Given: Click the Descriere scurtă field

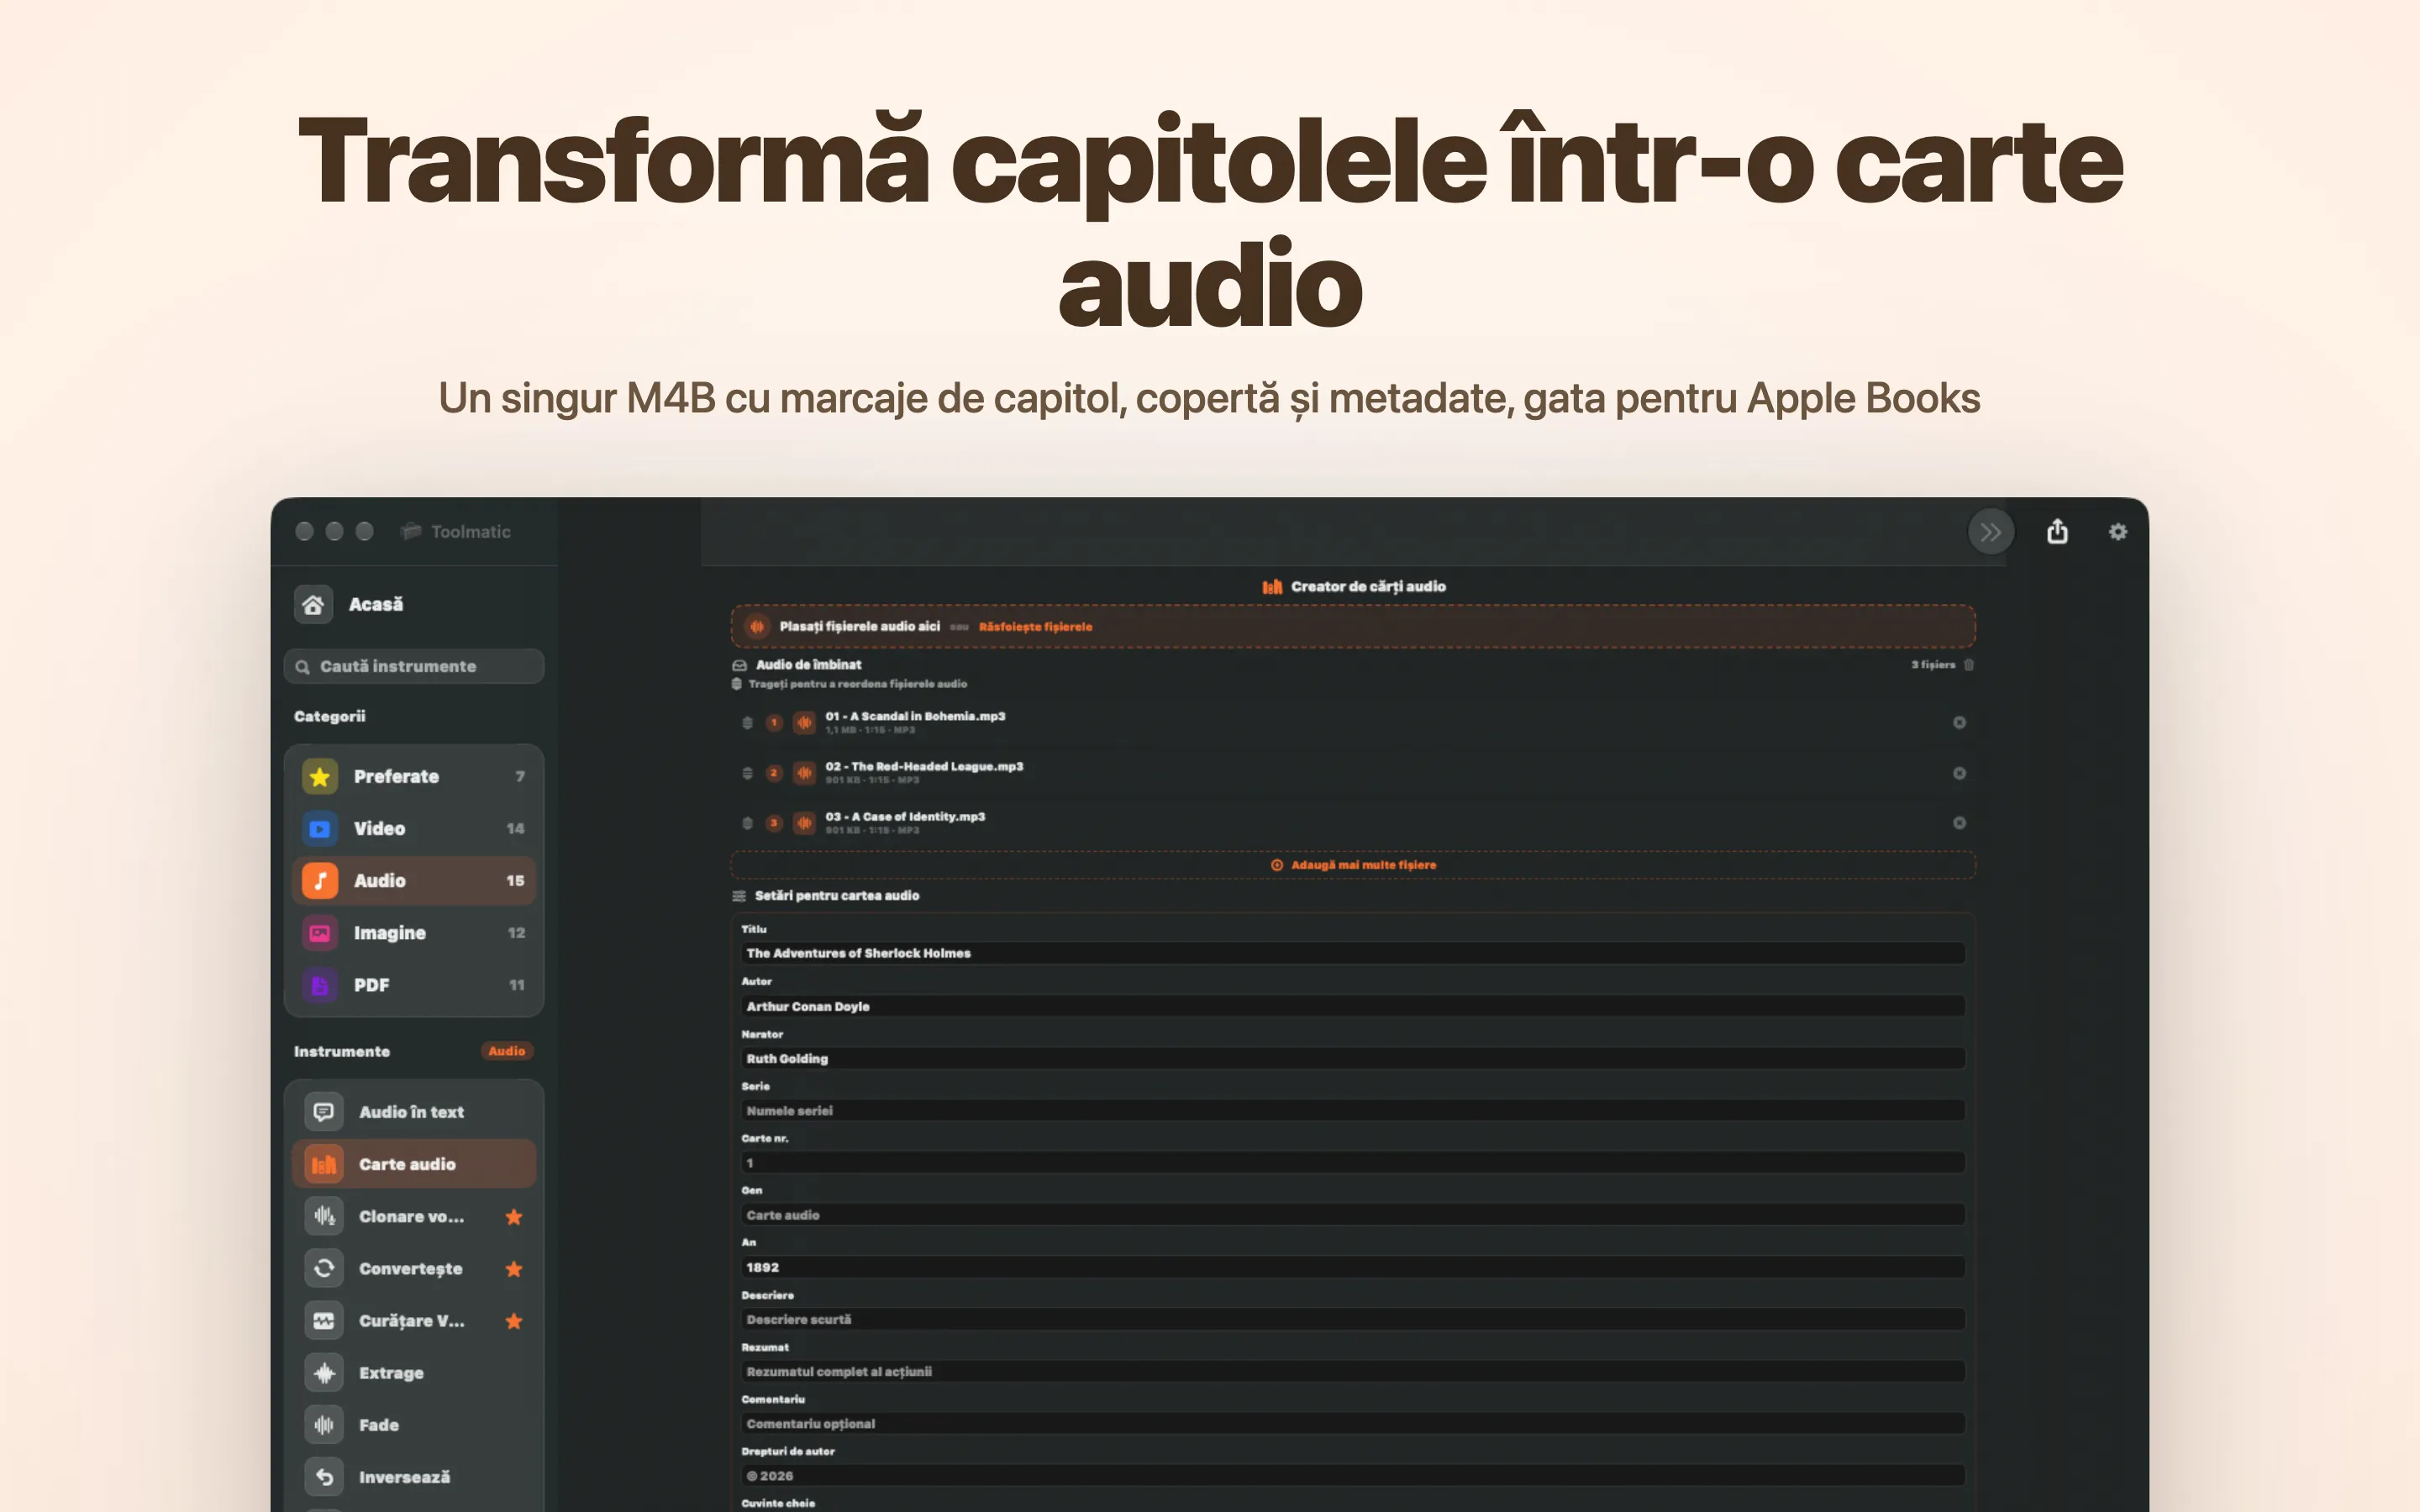Looking at the screenshot, I should tap(1353, 1319).
